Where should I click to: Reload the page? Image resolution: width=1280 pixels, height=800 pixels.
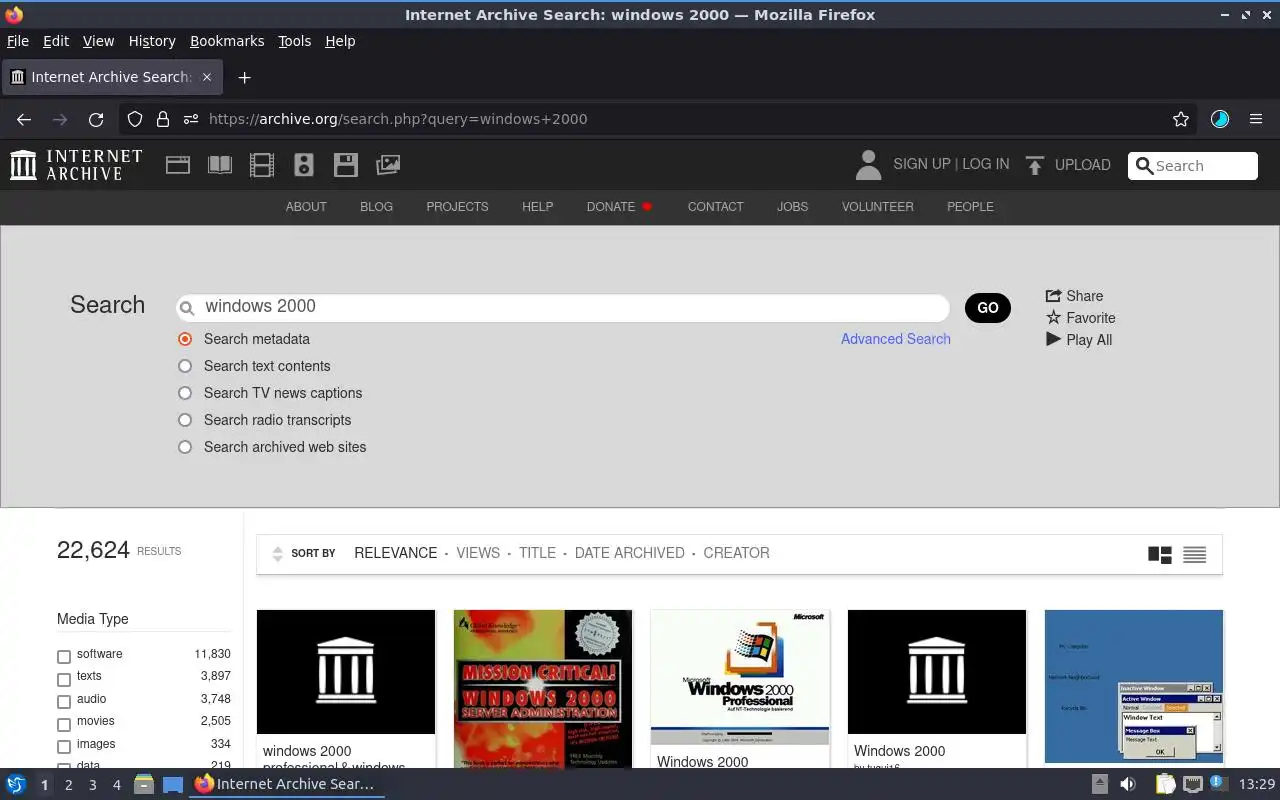tap(96, 119)
